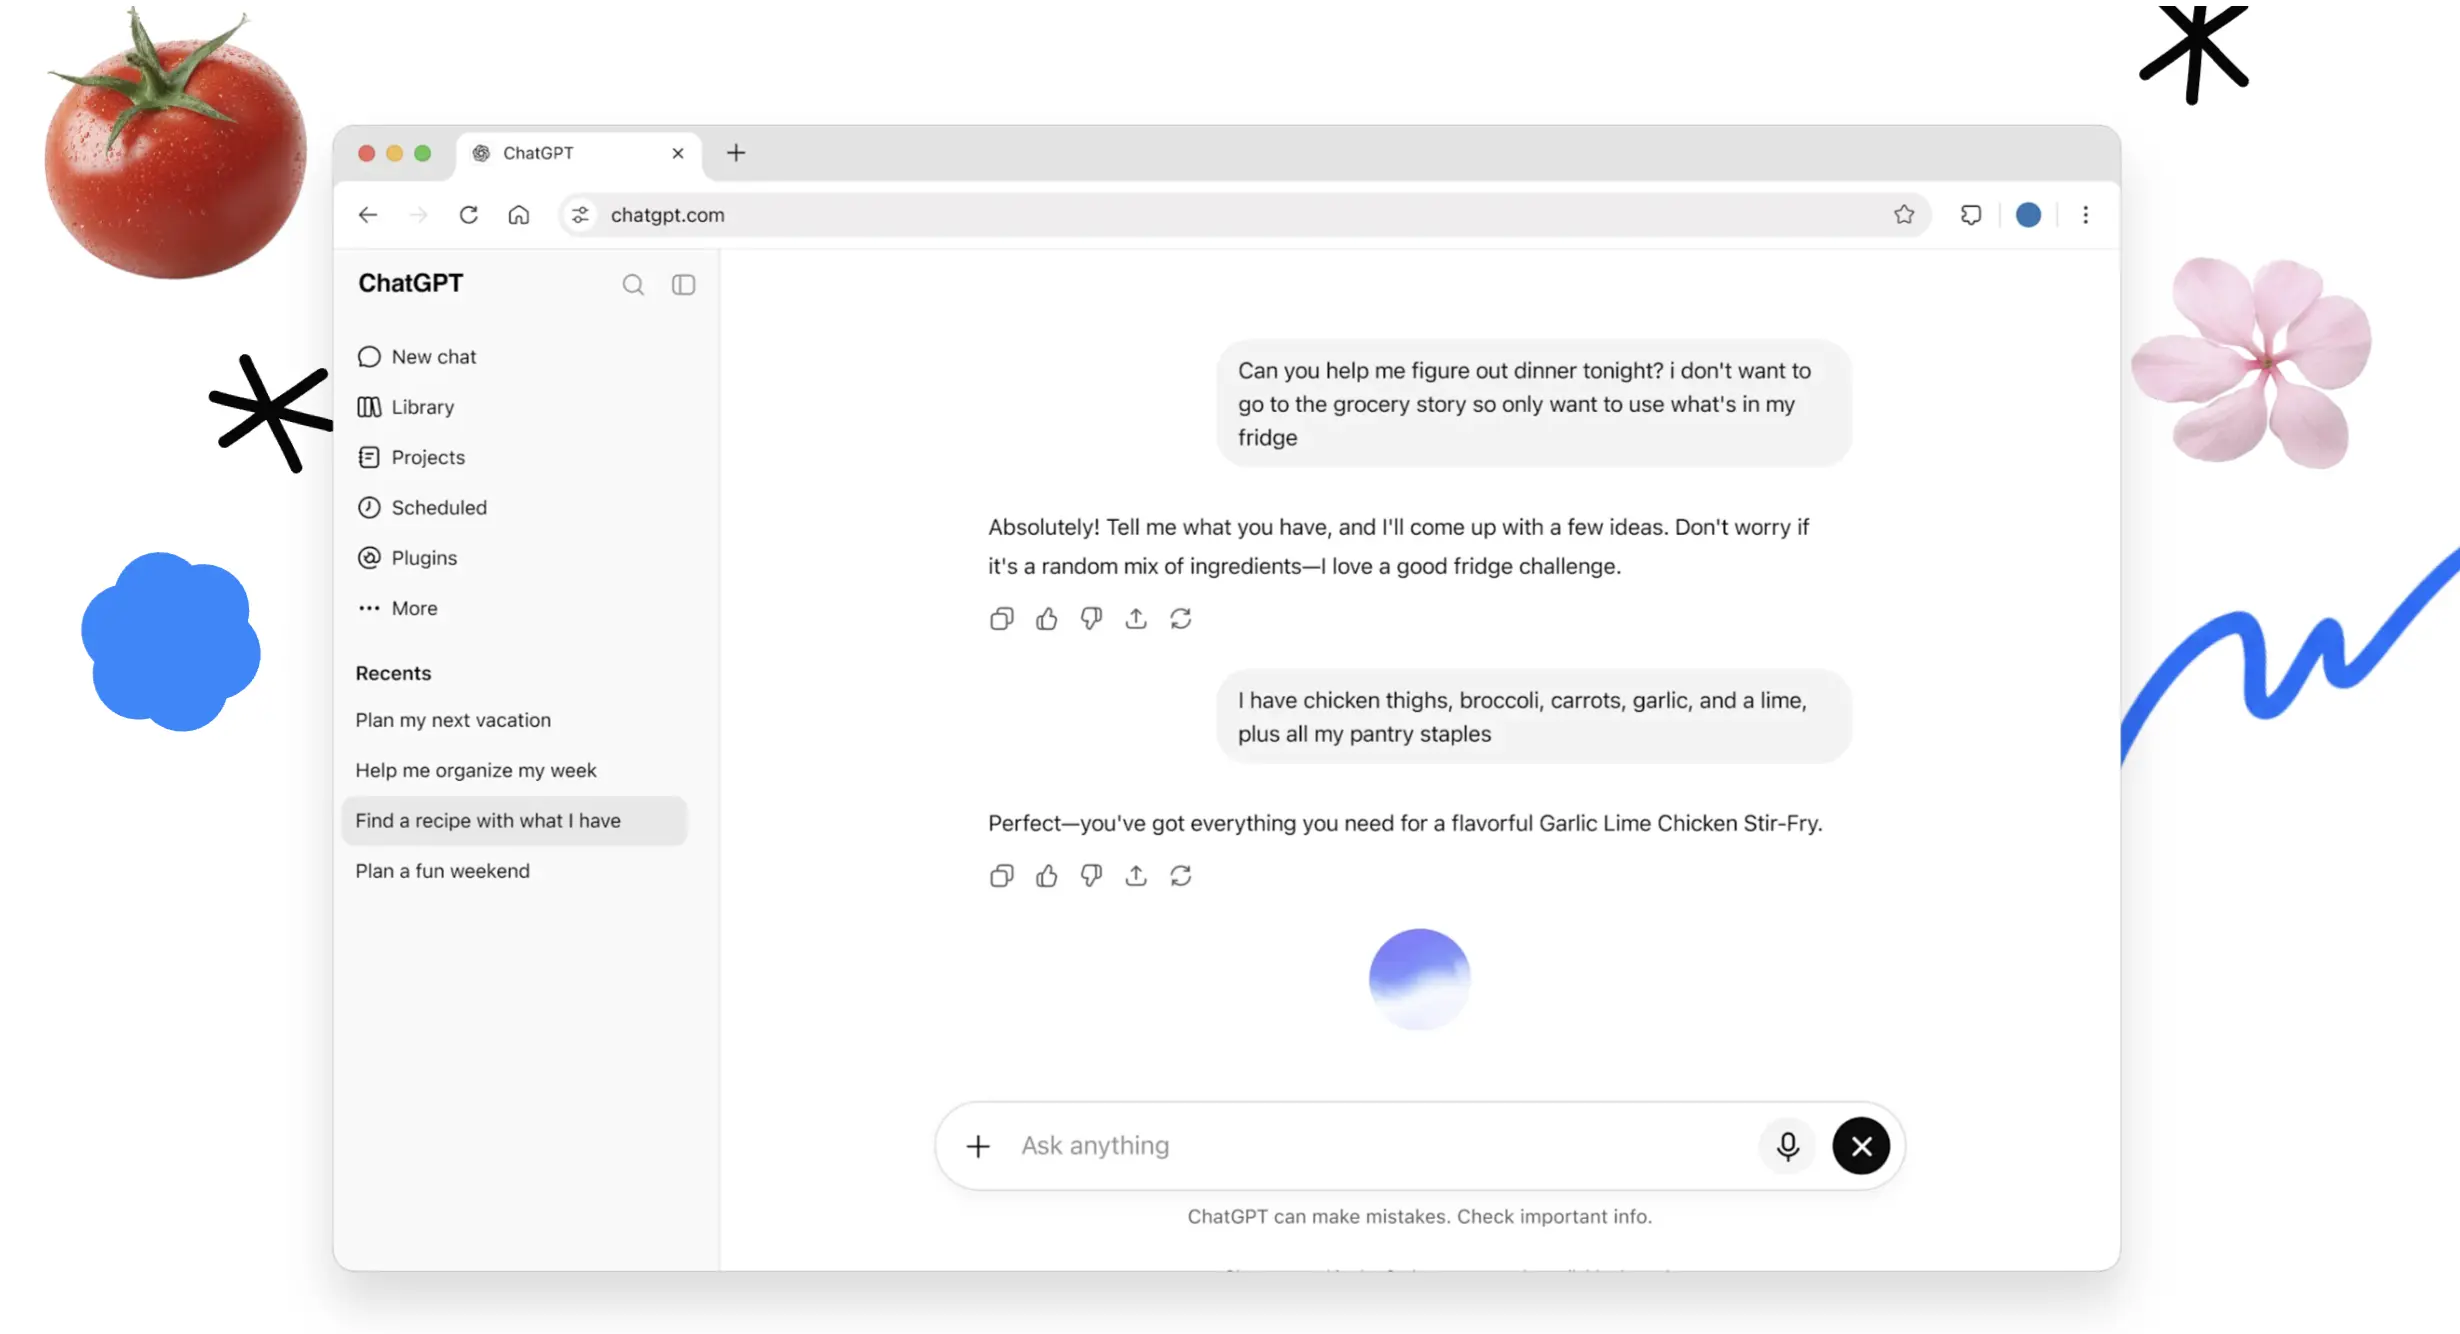Click the plus attach button in composer
The width and height of the screenshot is (2460, 1334).
coord(978,1146)
